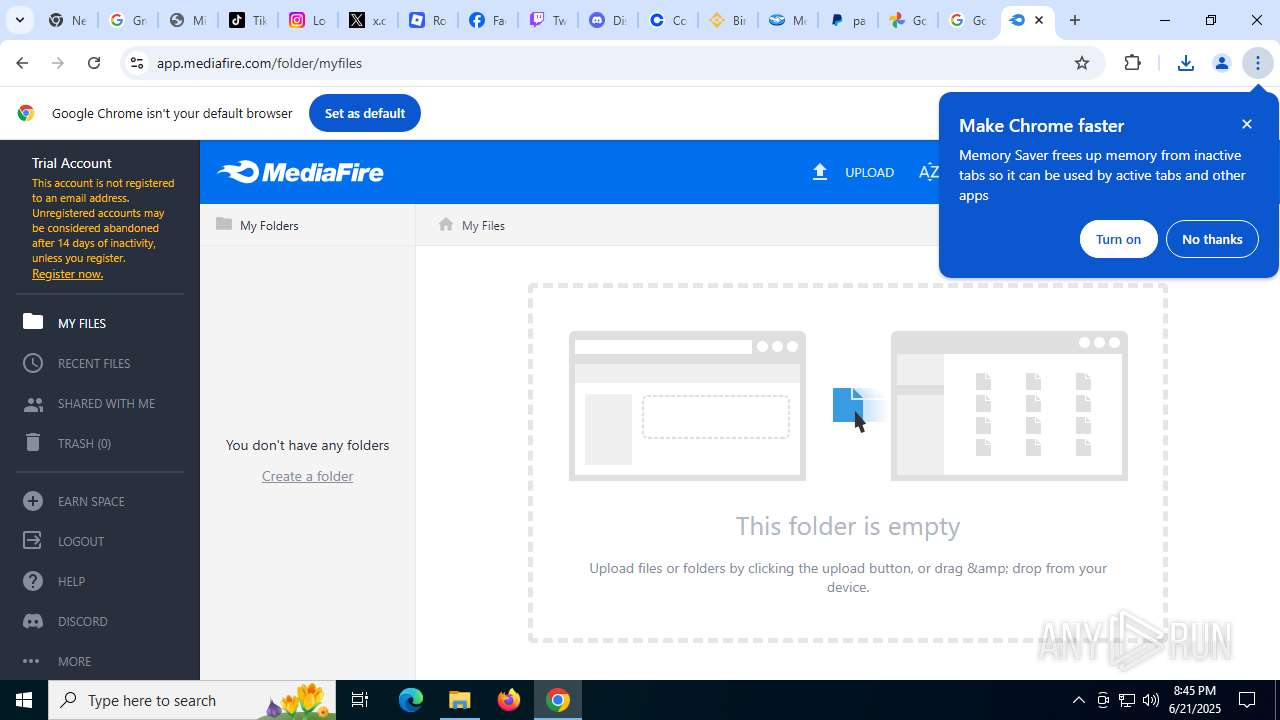Click the Create a folder link
Image resolution: width=1280 pixels, height=720 pixels.
307,476
